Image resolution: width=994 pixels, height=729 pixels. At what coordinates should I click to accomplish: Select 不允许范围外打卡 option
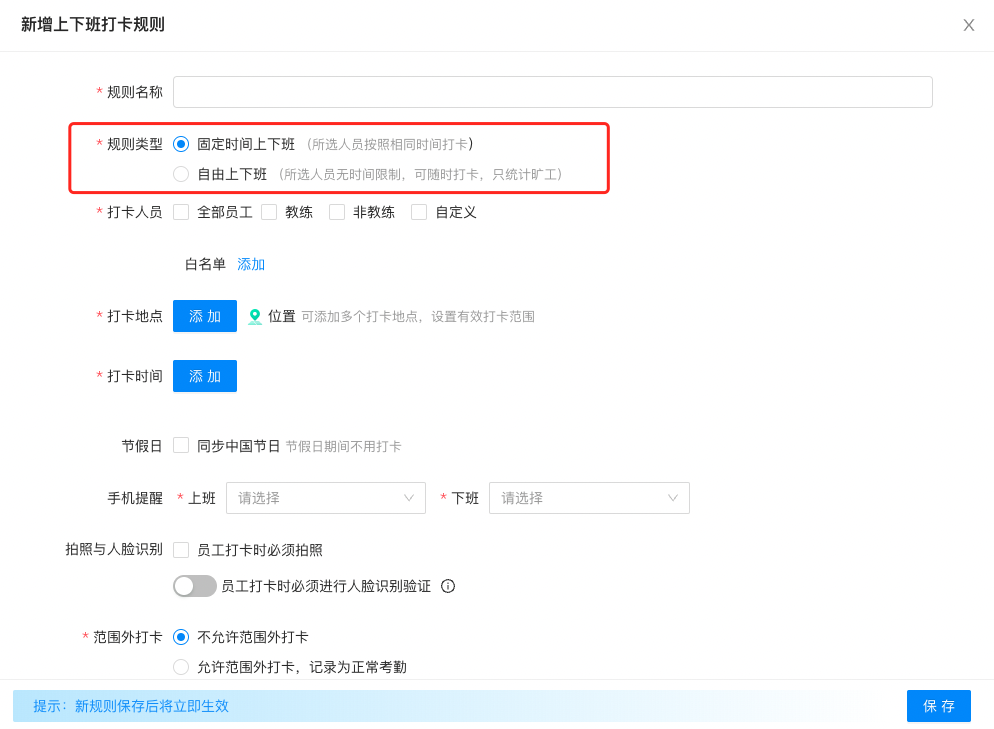[181, 637]
